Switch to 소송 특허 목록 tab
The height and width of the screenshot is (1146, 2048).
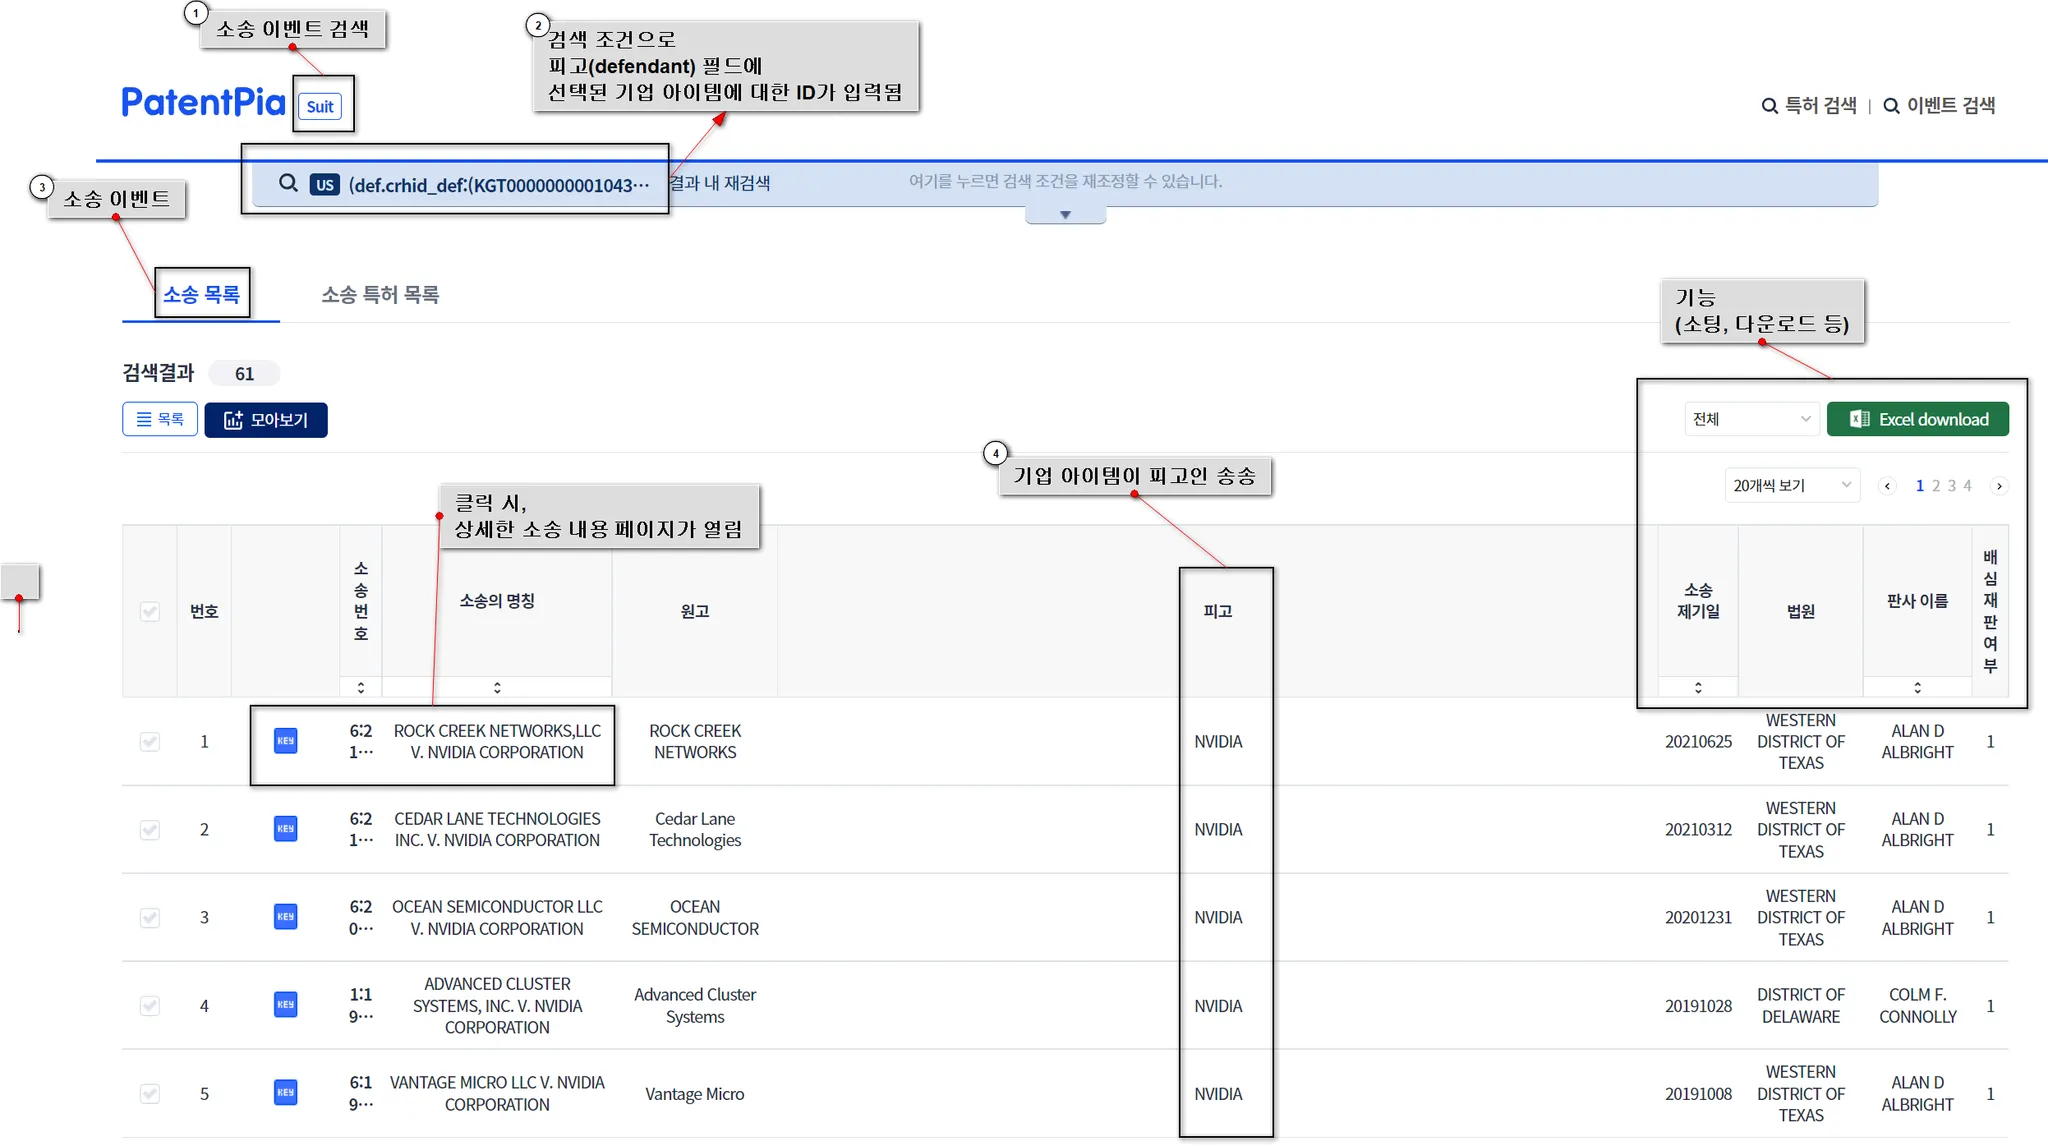click(380, 295)
